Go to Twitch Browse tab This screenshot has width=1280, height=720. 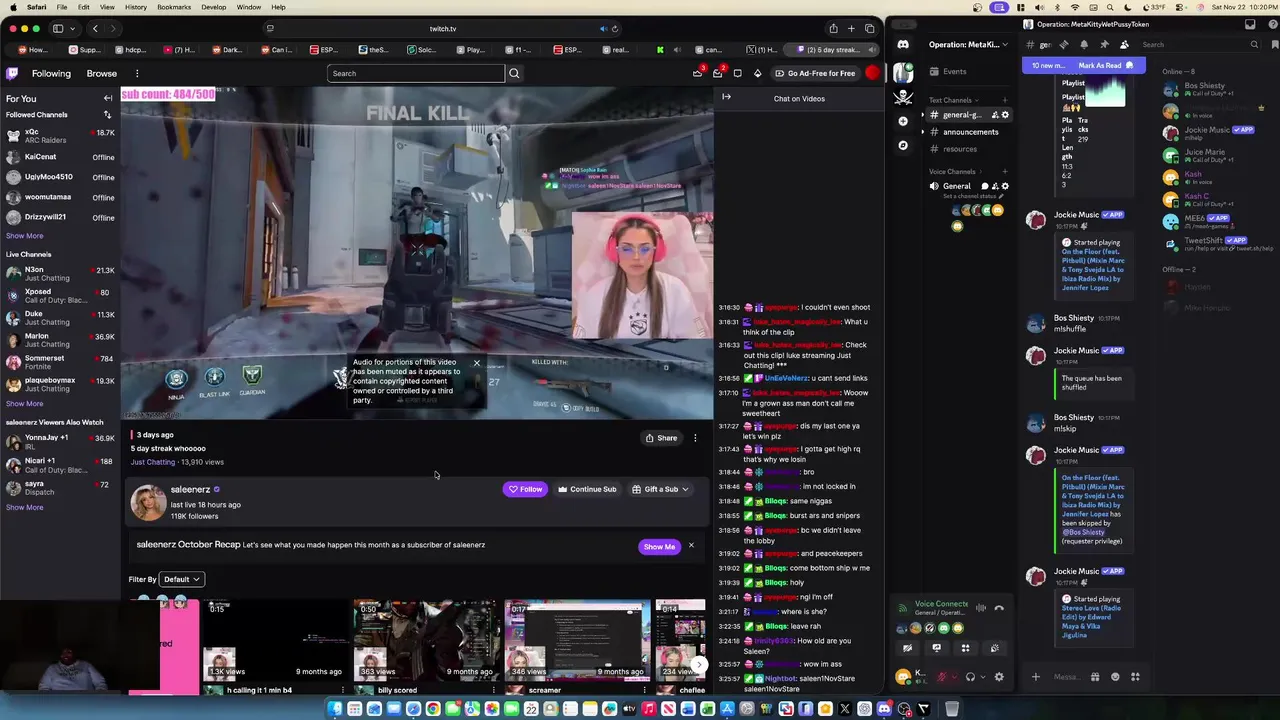101,73
